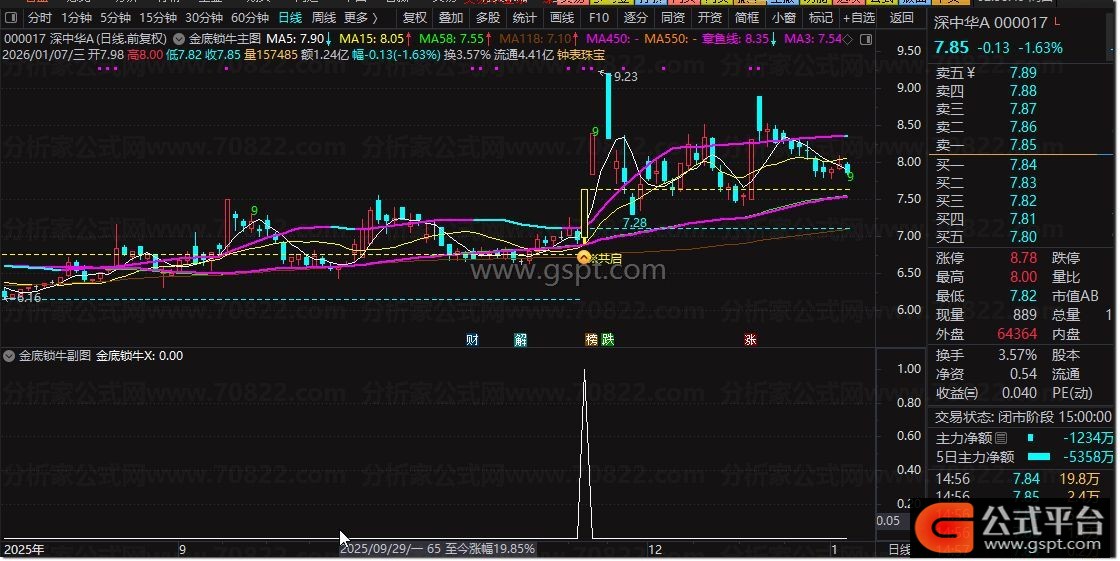The width and height of the screenshot is (1120, 561).
Task: Click the 榜 marker below the chart
Action: point(591,340)
